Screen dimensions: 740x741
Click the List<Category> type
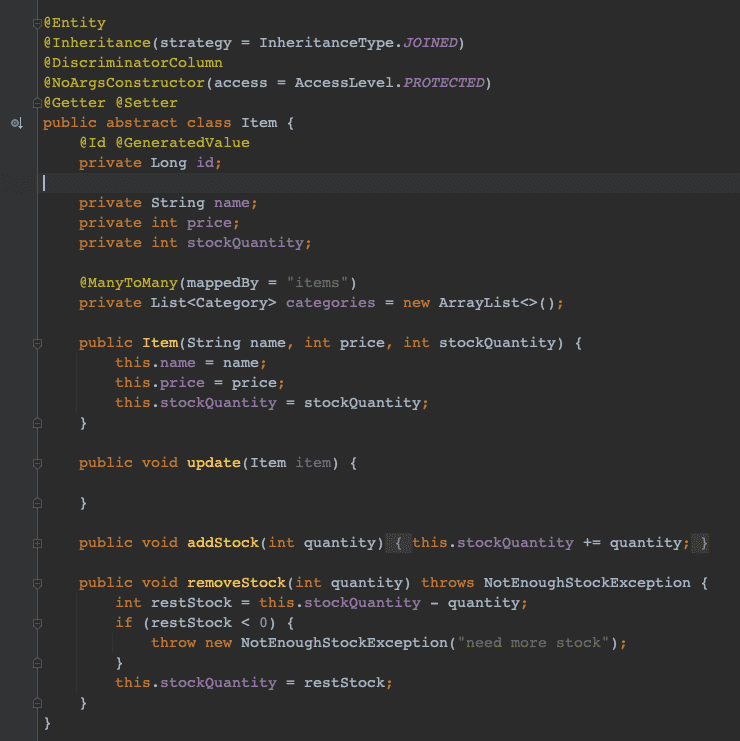click(214, 303)
